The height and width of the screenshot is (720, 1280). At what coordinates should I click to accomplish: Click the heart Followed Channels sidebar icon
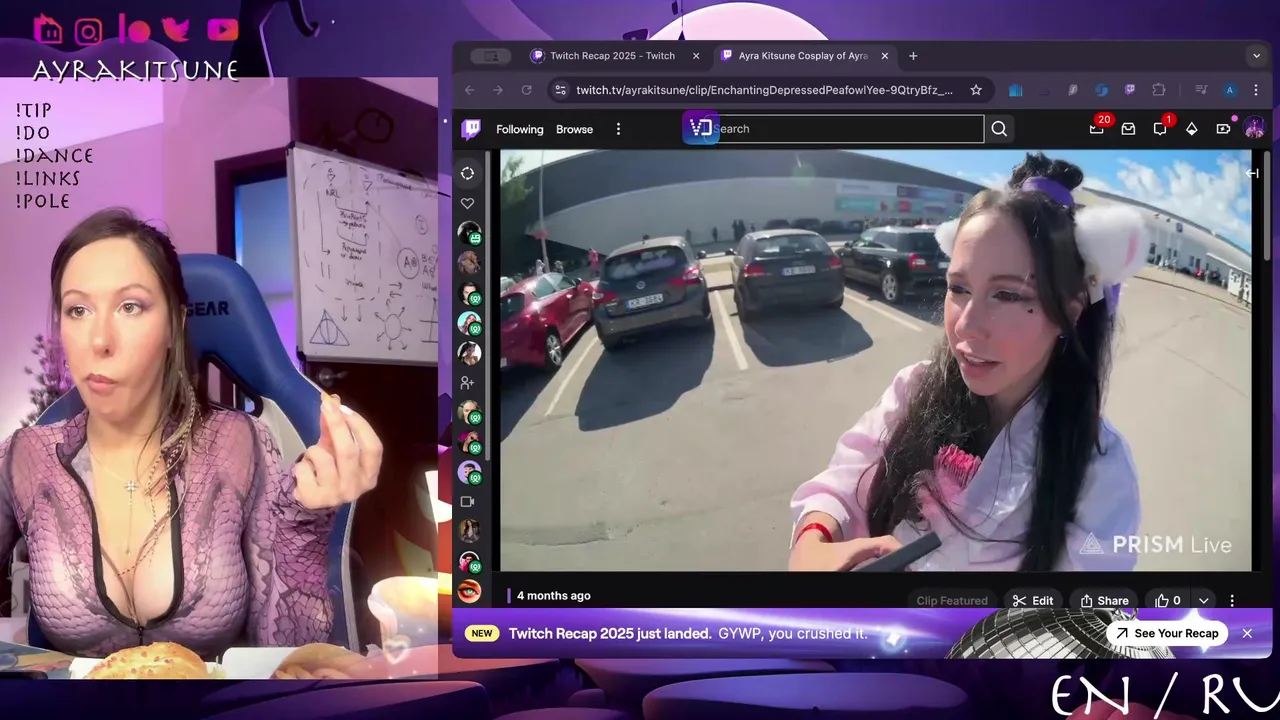(x=467, y=203)
